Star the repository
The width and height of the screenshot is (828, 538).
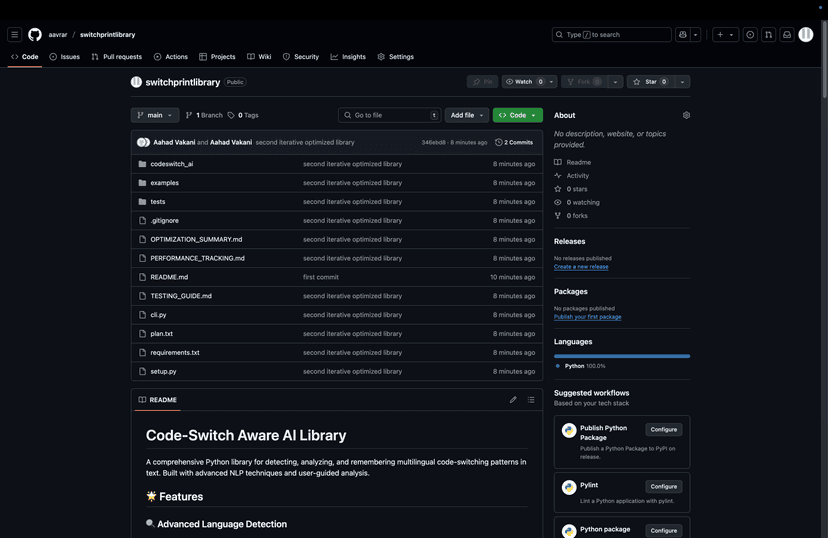(650, 82)
